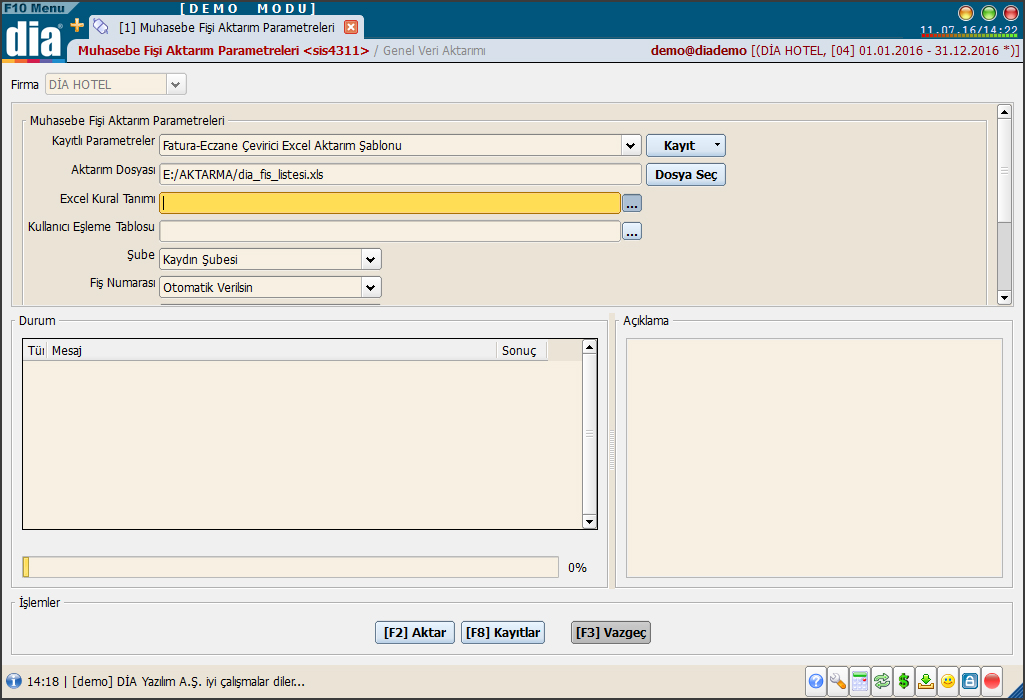1025x700 pixels.
Task: Open the wrench settings icon
Action: (x=837, y=681)
